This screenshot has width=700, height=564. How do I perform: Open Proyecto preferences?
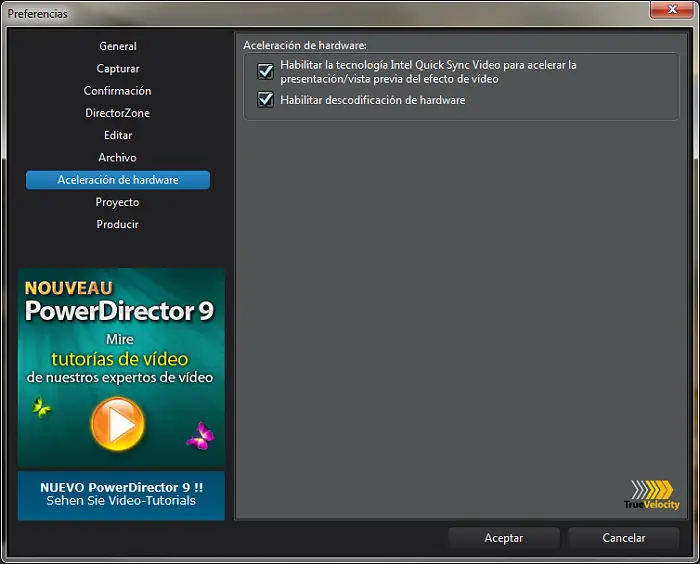118,202
